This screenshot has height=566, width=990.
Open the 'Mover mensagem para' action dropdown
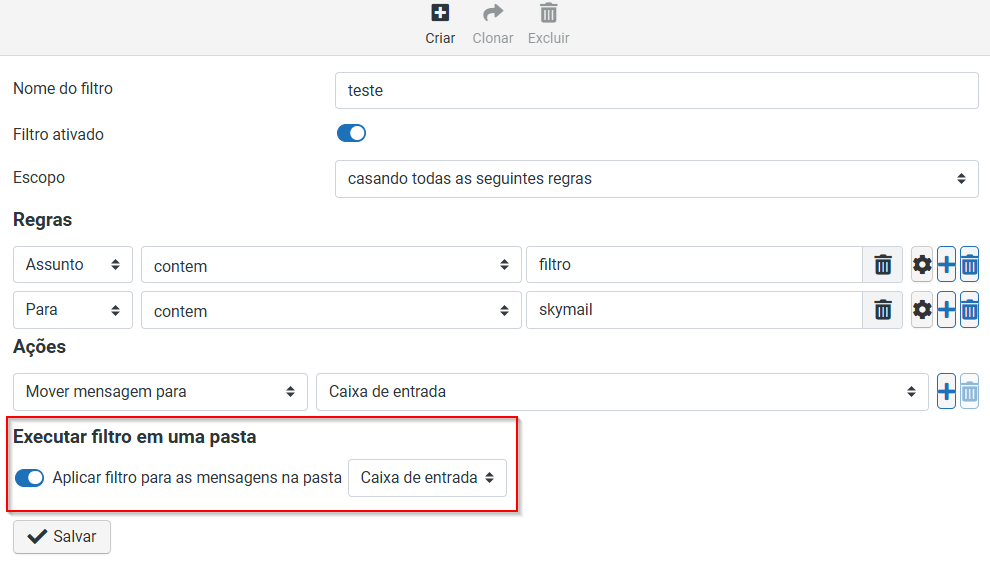160,392
